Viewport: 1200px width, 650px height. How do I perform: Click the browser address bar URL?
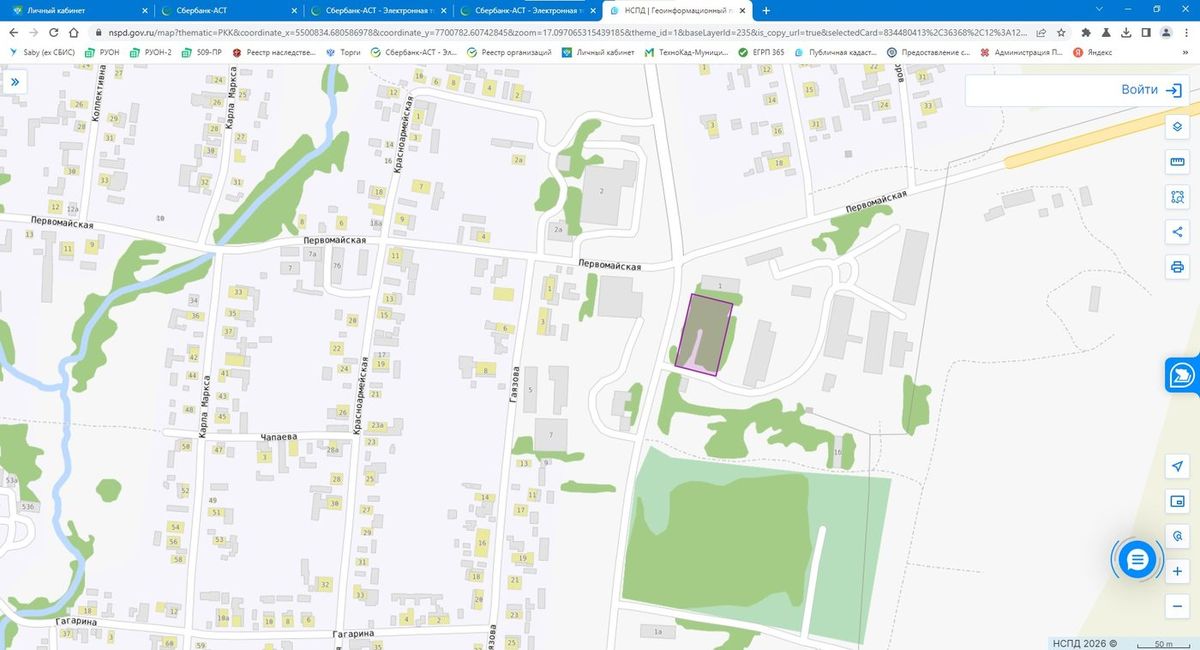(565, 32)
